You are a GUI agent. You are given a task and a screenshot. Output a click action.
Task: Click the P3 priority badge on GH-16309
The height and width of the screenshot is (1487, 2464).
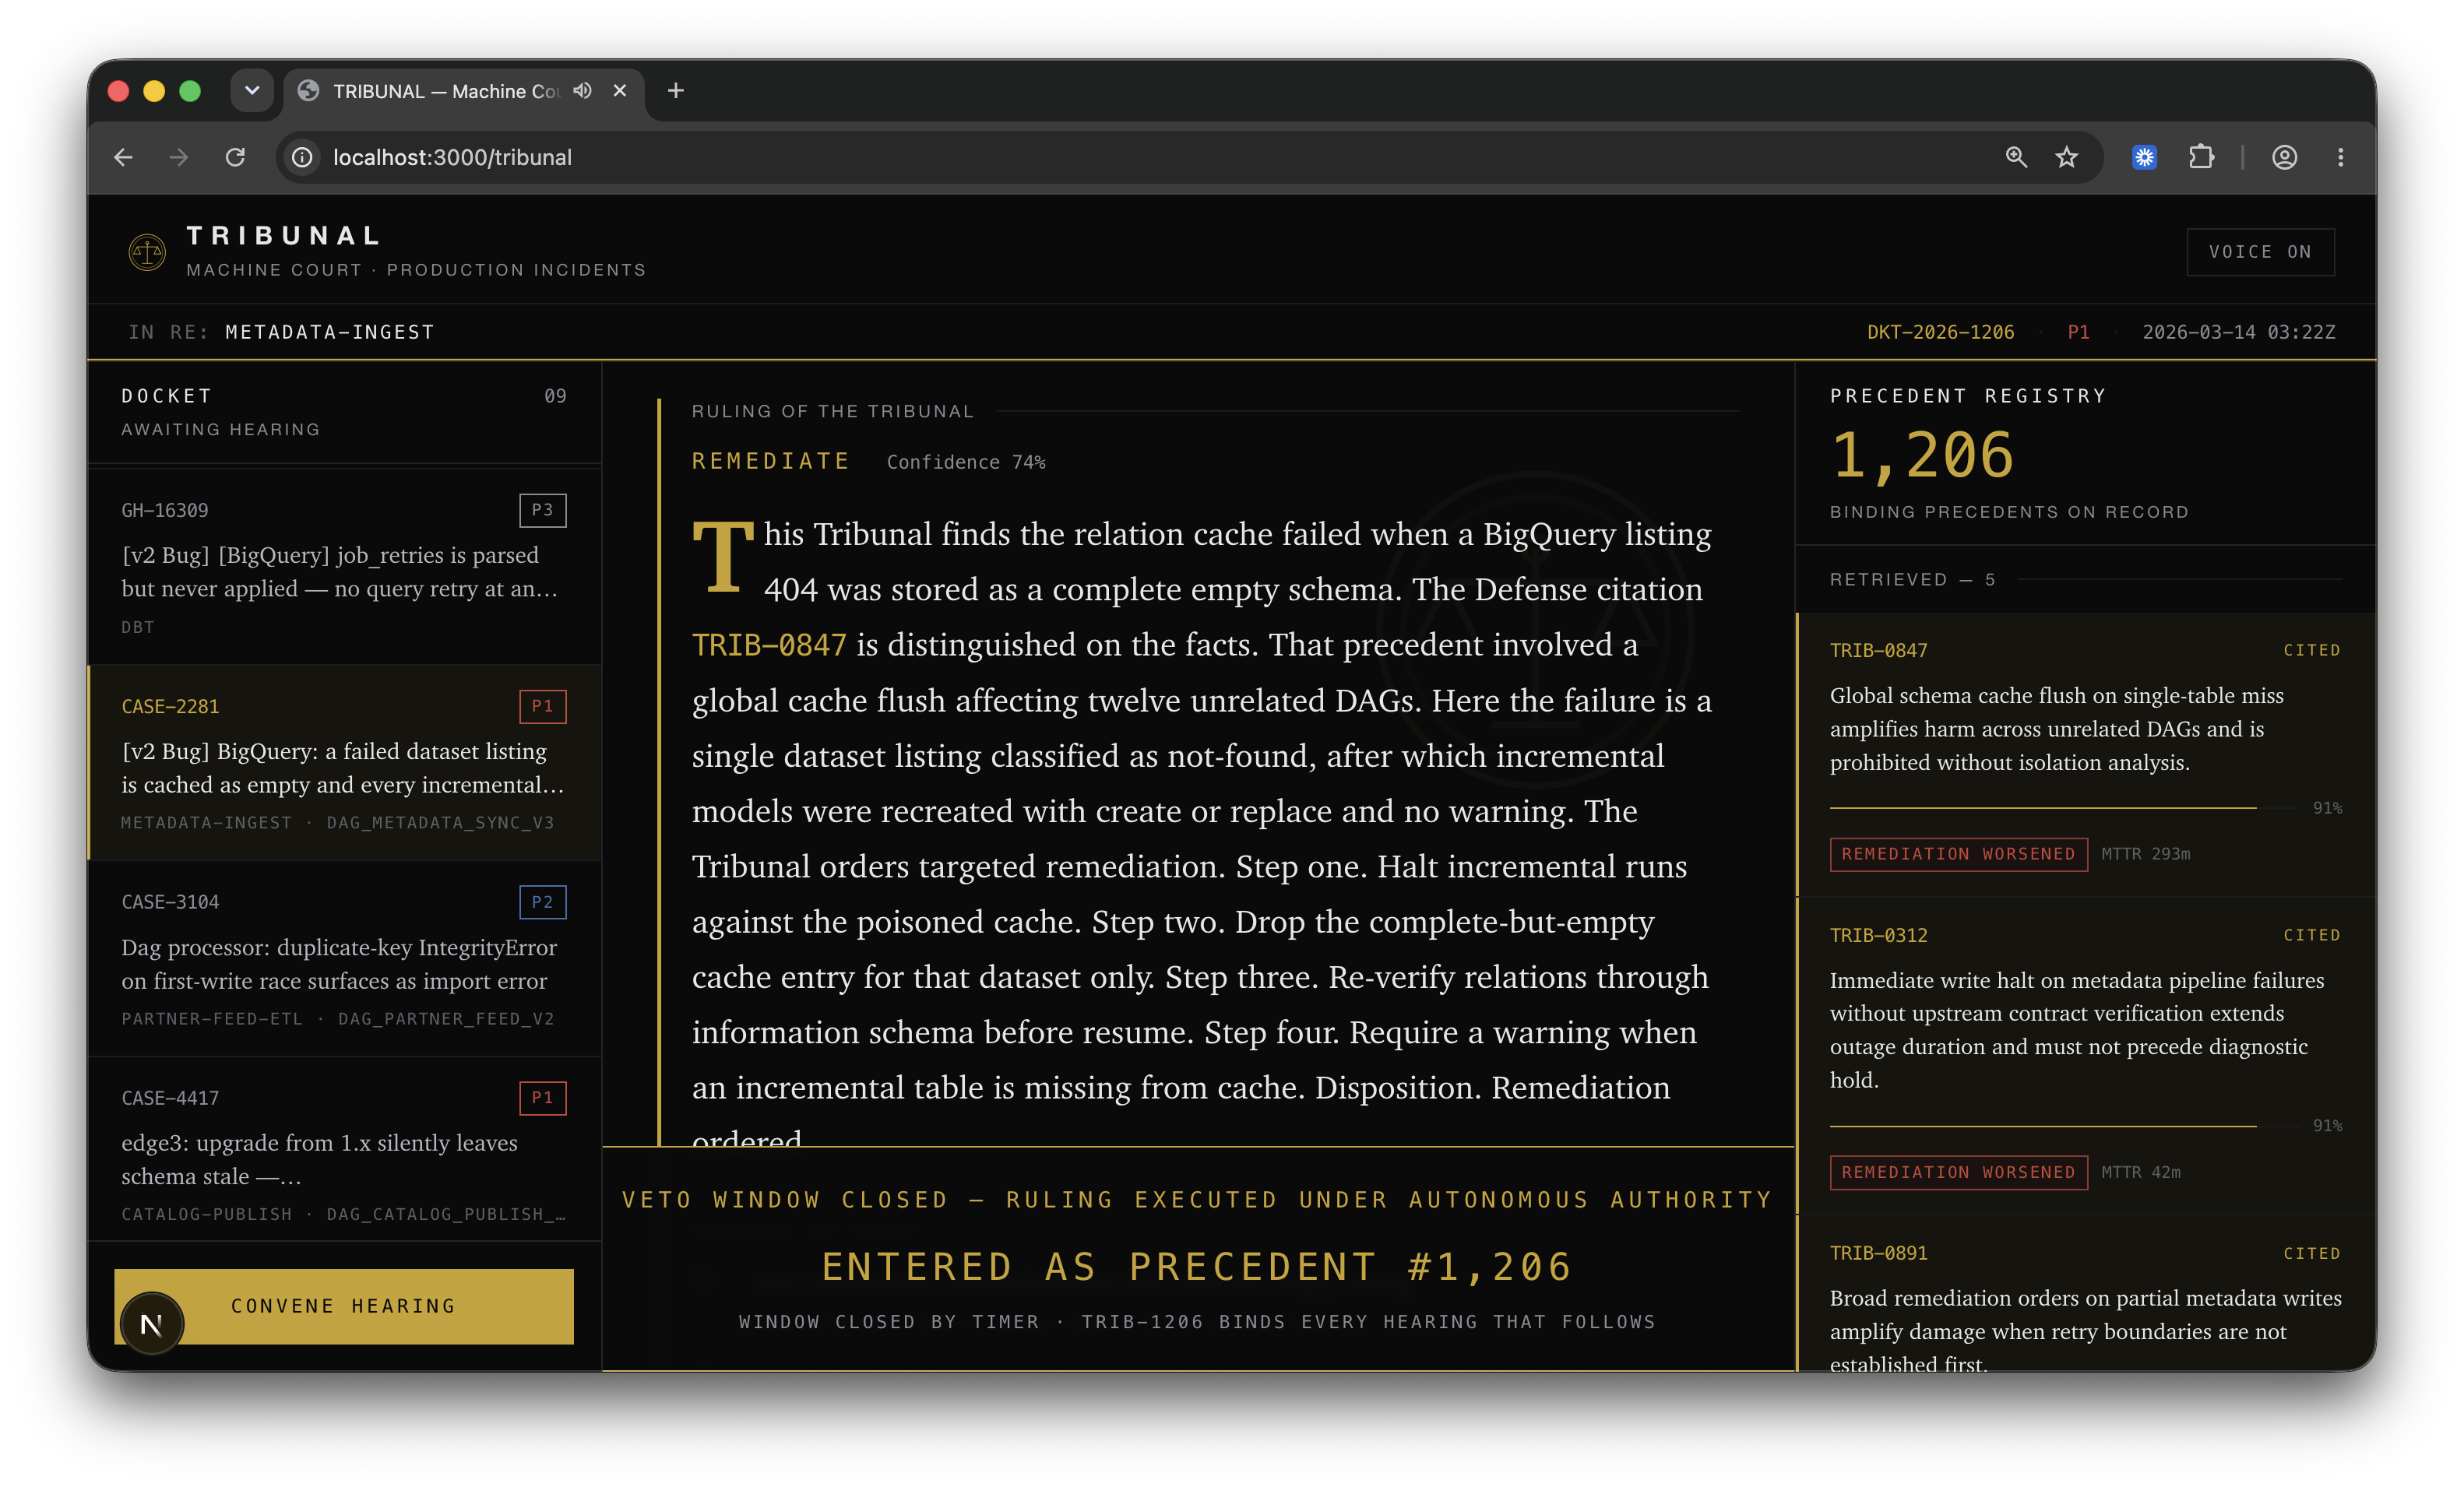pos(543,510)
